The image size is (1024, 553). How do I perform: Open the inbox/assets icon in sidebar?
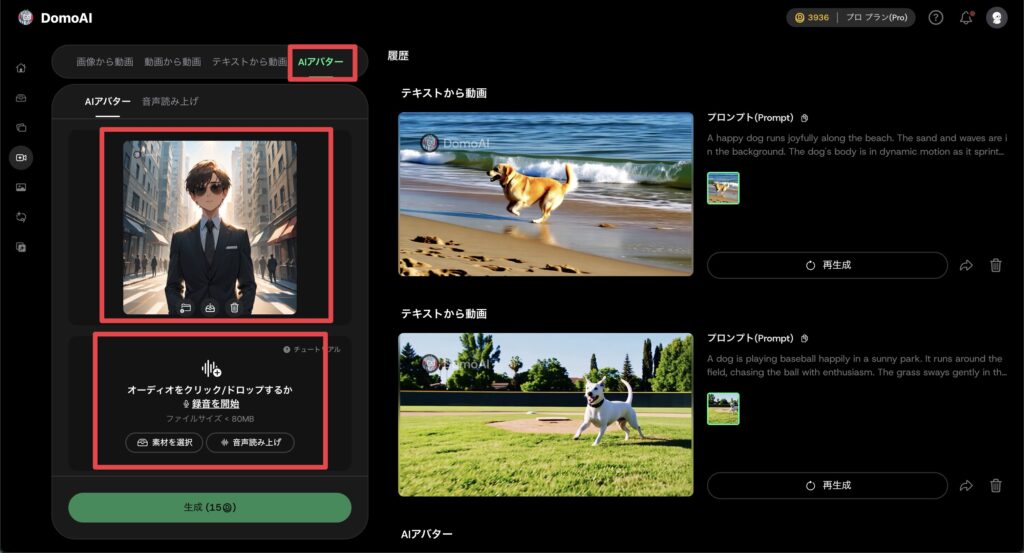click(21, 98)
